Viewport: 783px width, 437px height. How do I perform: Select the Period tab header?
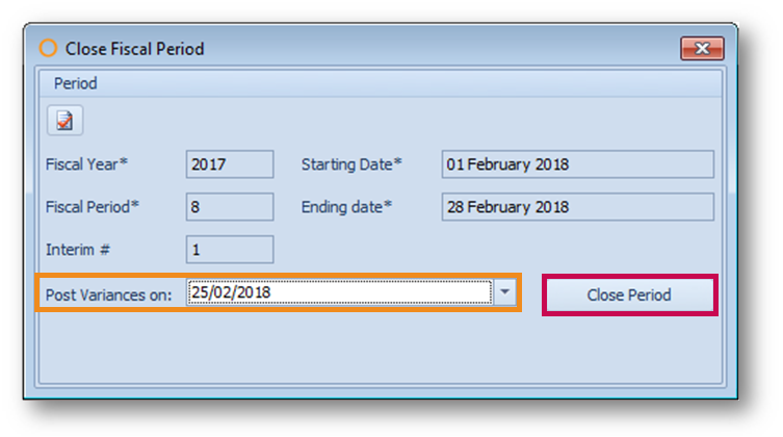pos(75,83)
